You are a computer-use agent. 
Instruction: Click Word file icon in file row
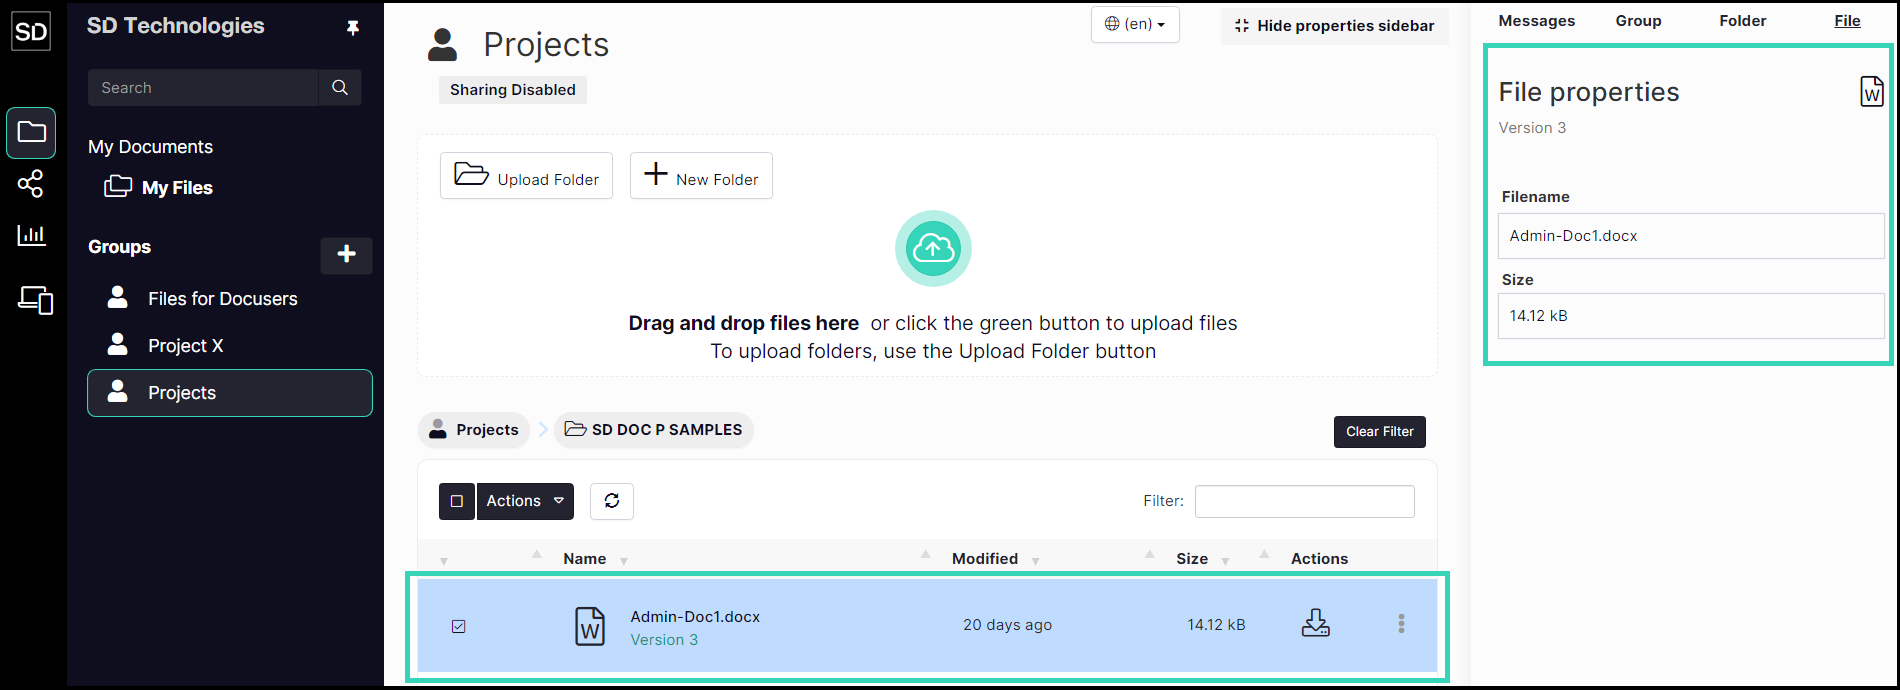(590, 626)
